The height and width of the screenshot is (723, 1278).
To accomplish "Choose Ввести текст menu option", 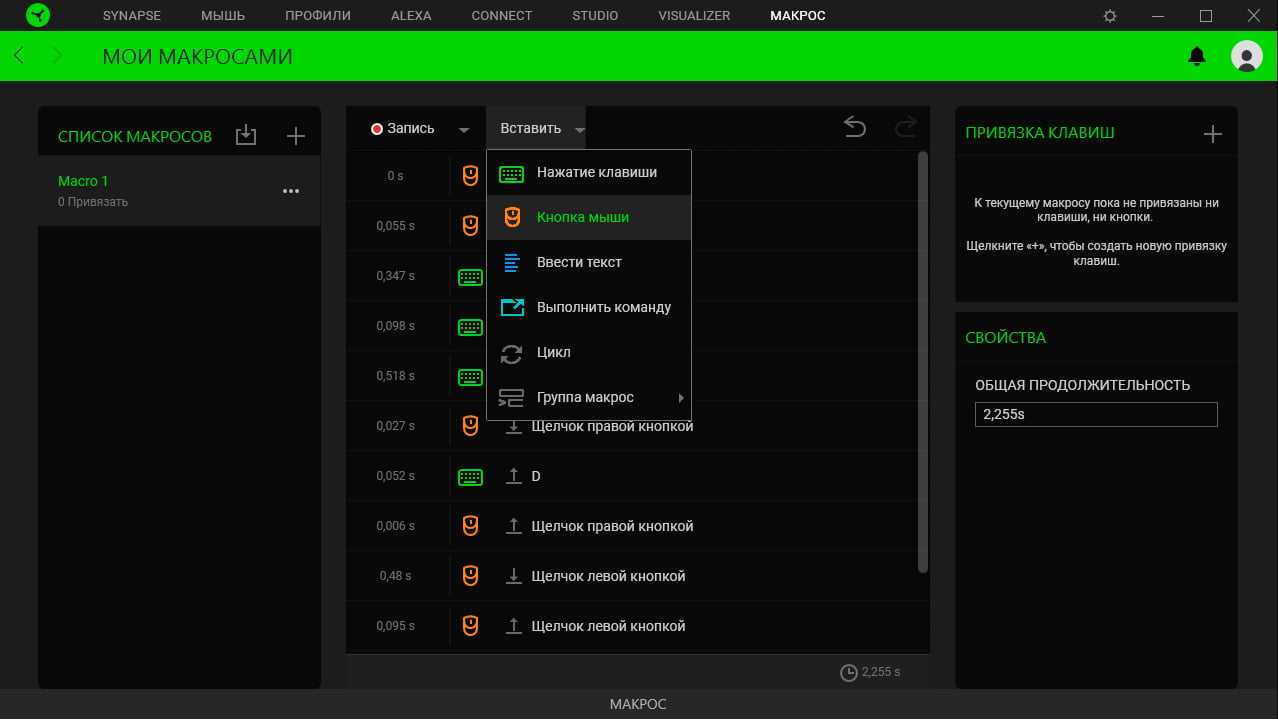I will pyautogui.click(x=579, y=263).
